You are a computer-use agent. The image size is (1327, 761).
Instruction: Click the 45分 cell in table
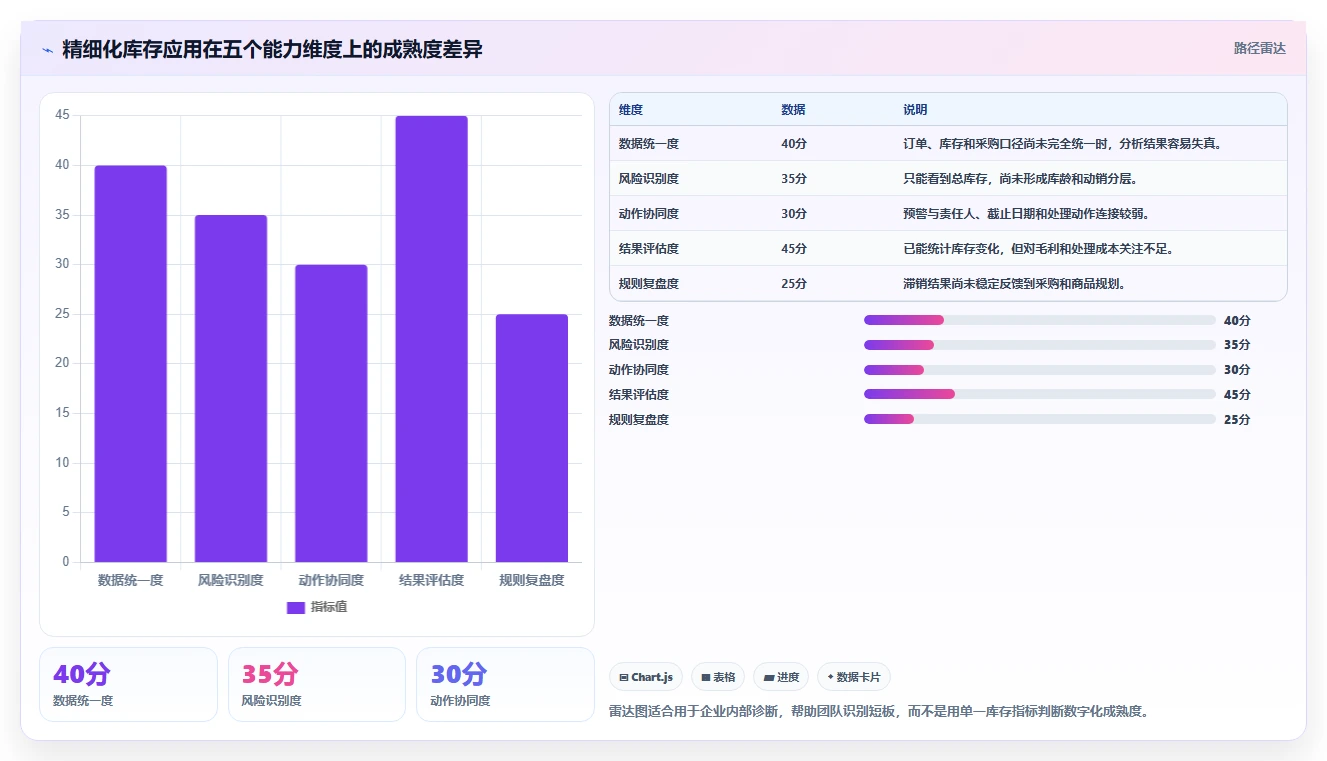794,249
